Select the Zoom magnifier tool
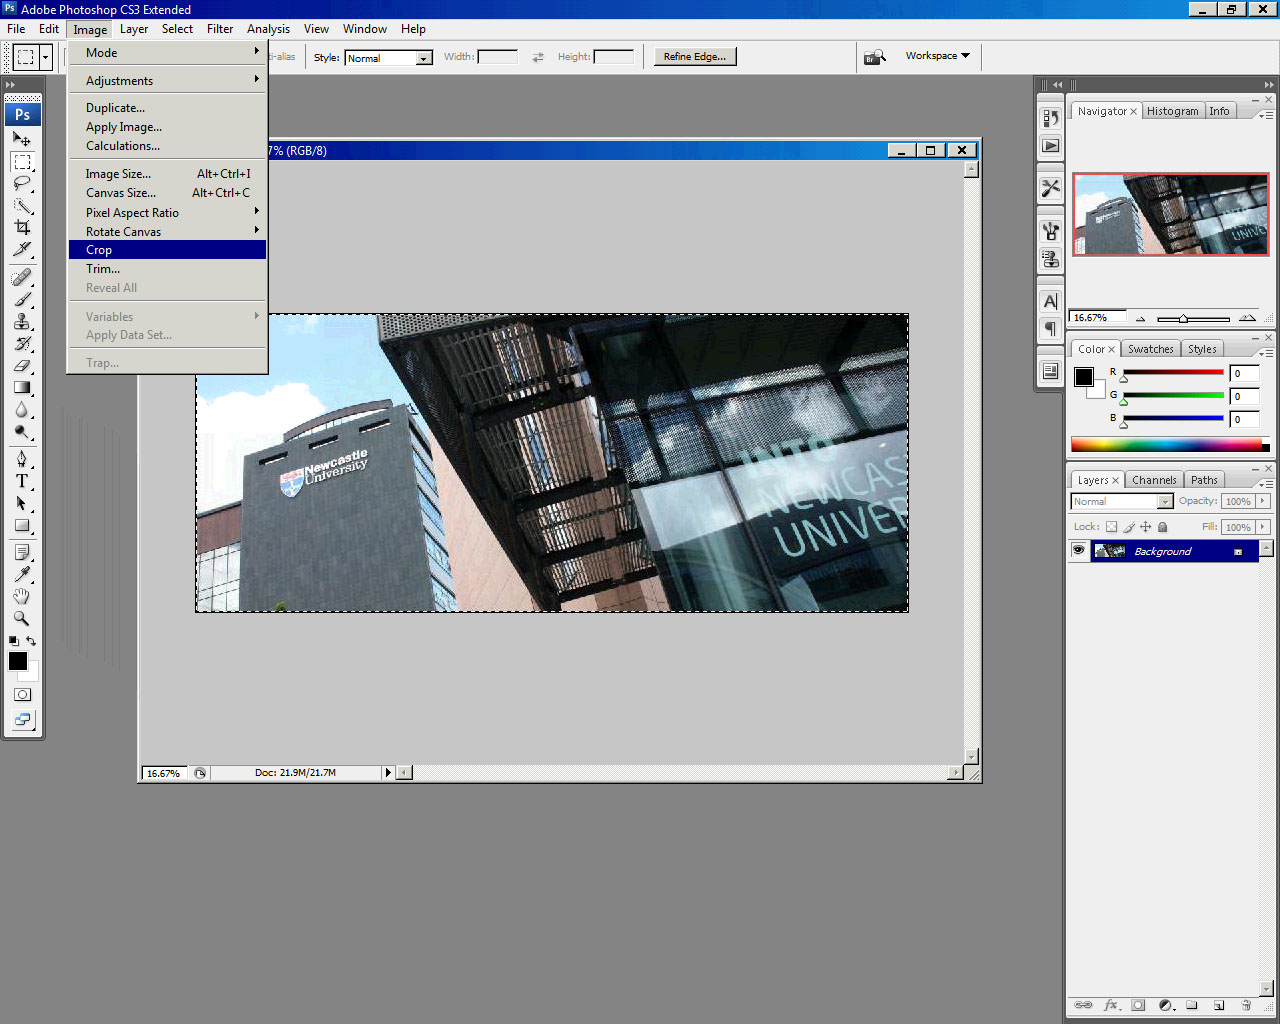 coord(22,618)
